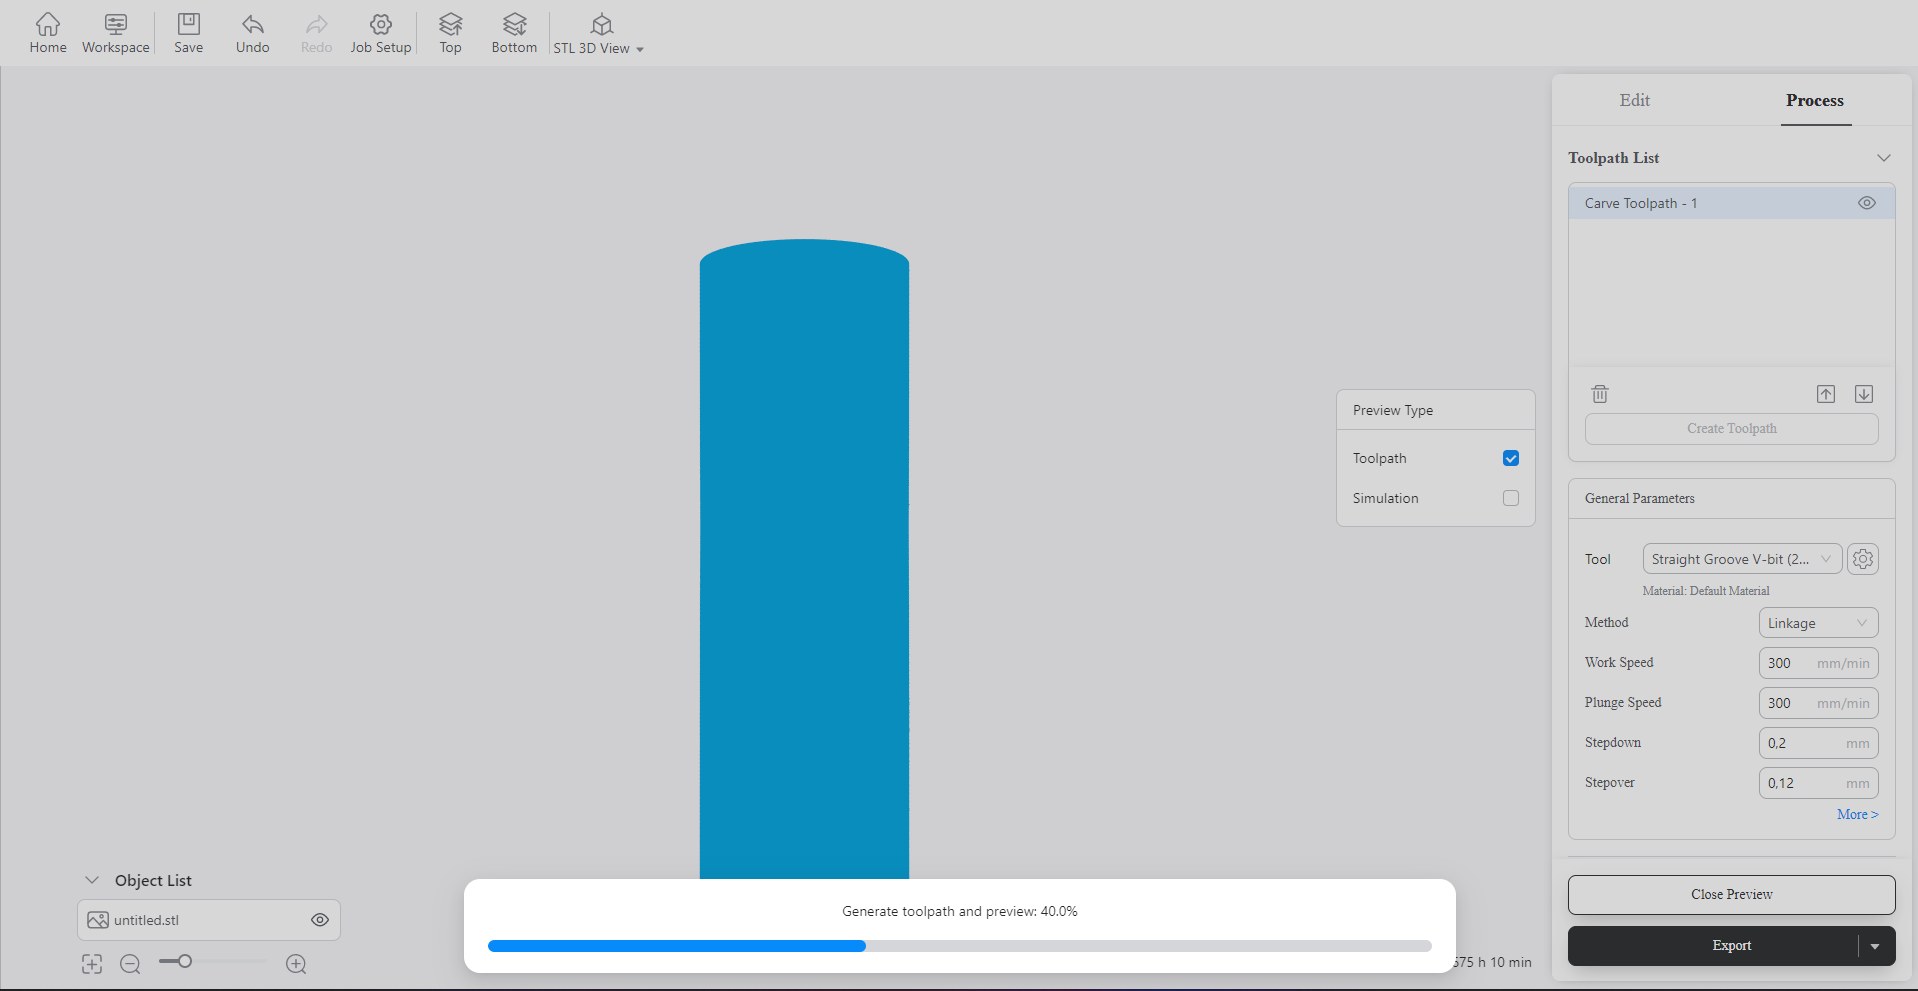This screenshot has width=1918, height=991.
Task: Open the Workspace icon
Action: tap(116, 33)
